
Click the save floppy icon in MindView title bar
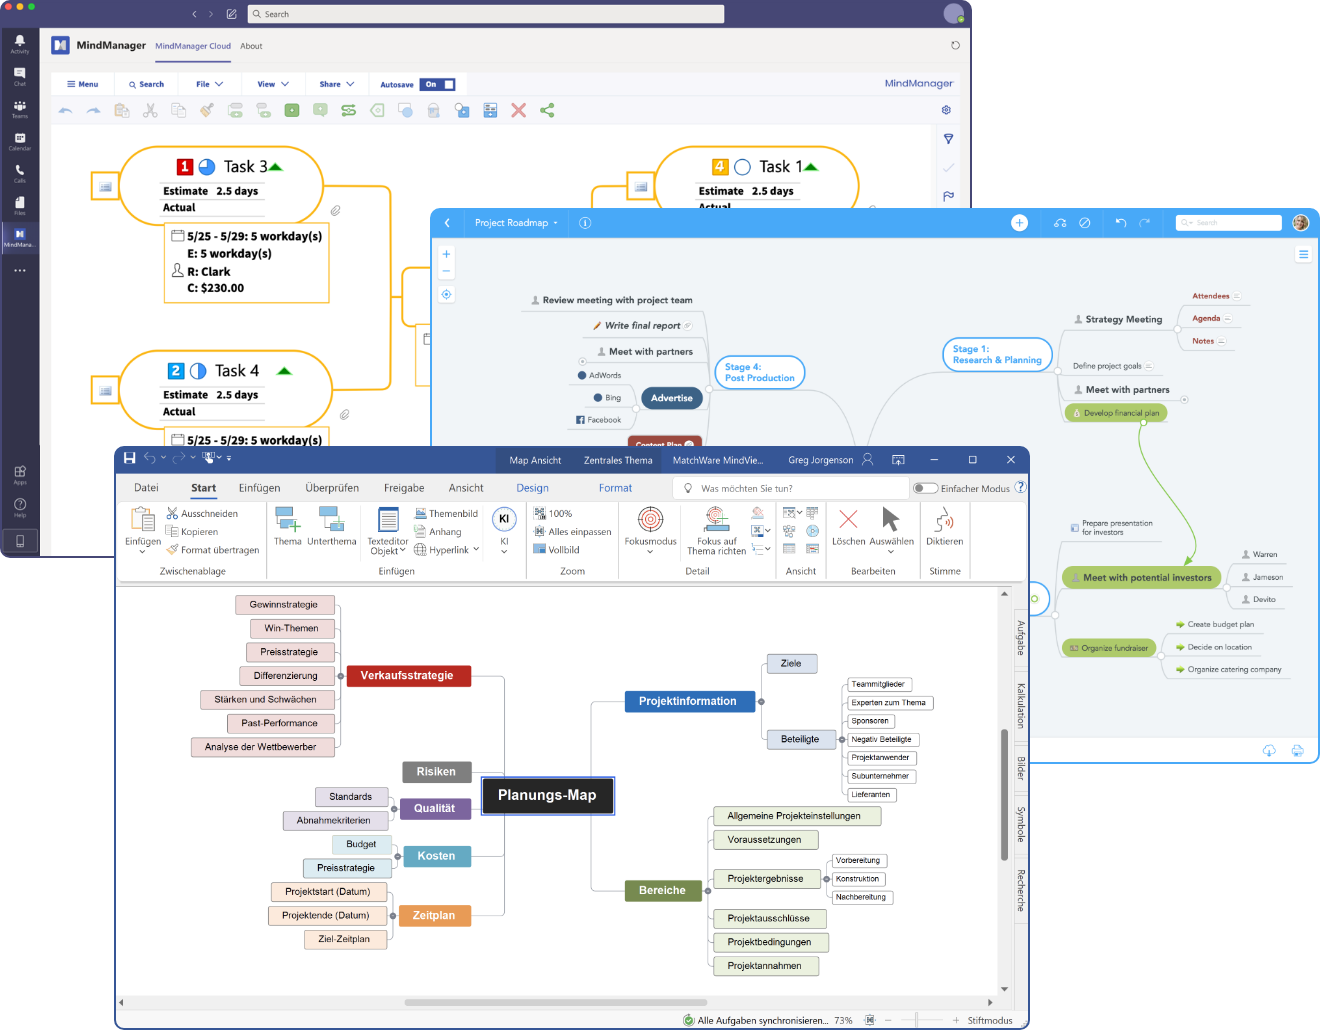[129, 458]
